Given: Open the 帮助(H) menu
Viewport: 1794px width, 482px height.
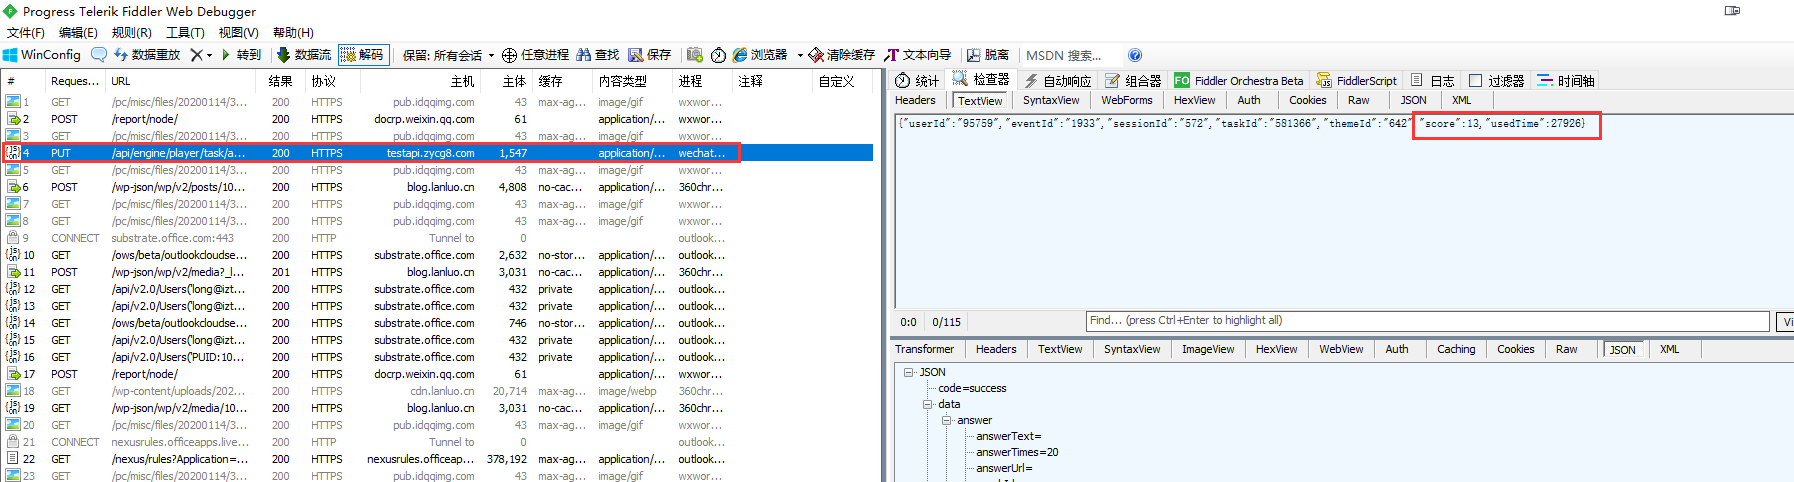Looking at the screenshot, I should pos(293,33).
